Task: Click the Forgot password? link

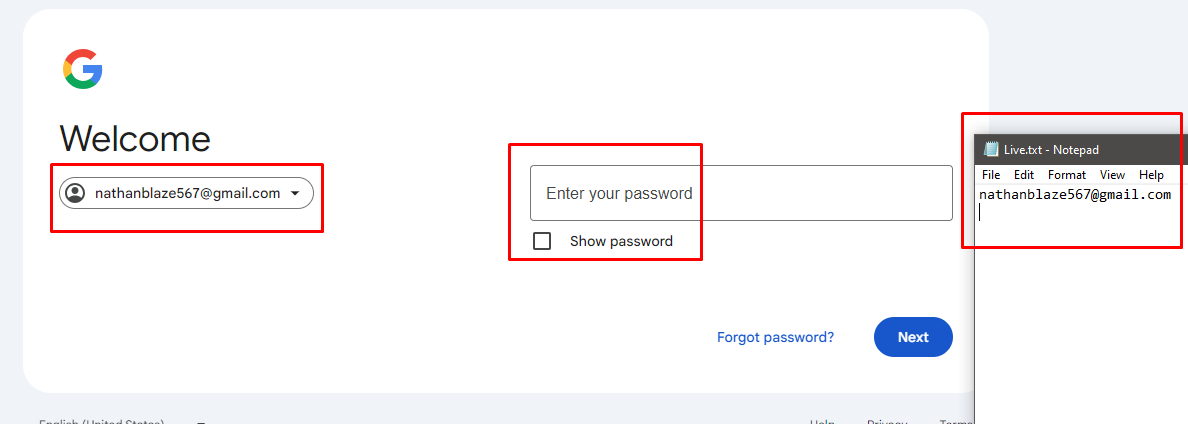Action: click(x=775, y=337)
